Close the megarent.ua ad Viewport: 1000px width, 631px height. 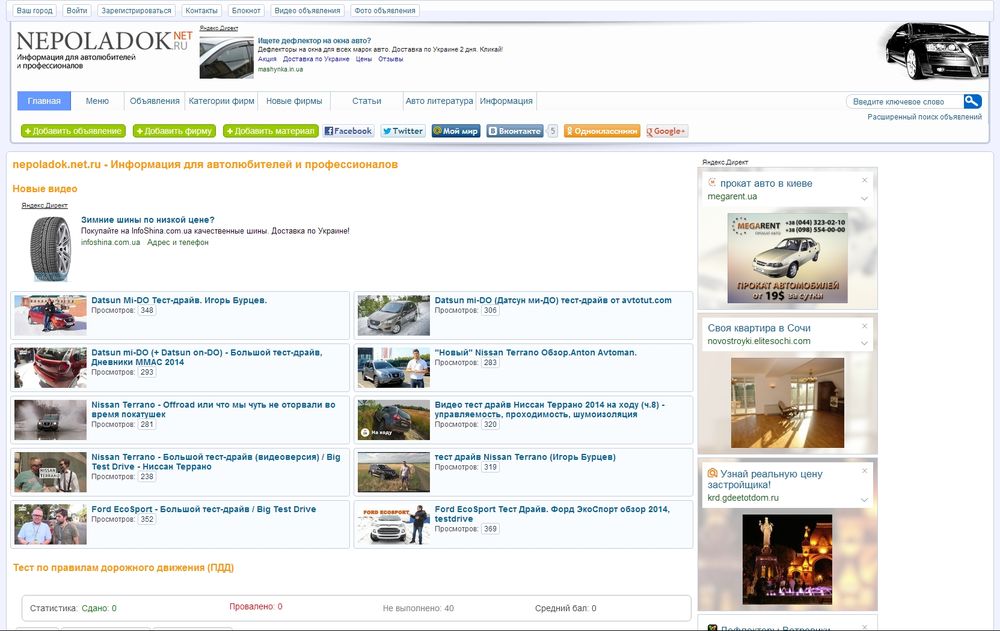[864, 180]
